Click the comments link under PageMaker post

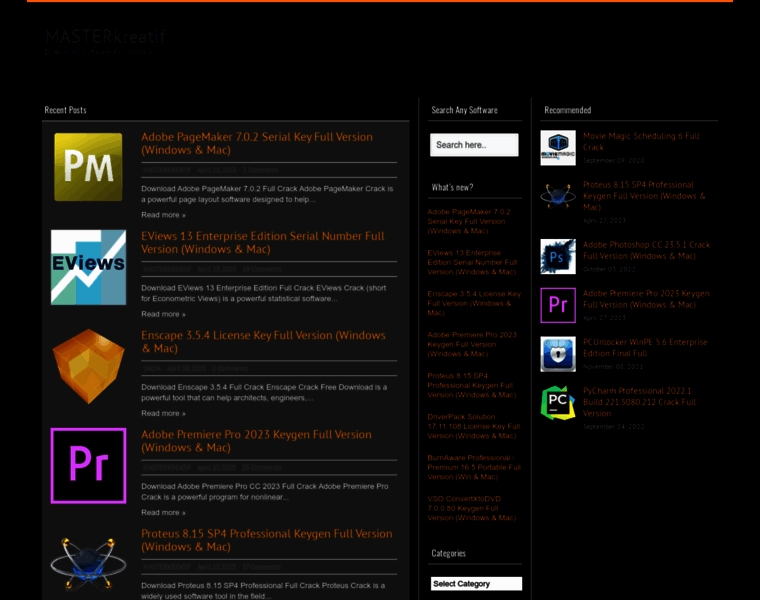tap(261, 170)
